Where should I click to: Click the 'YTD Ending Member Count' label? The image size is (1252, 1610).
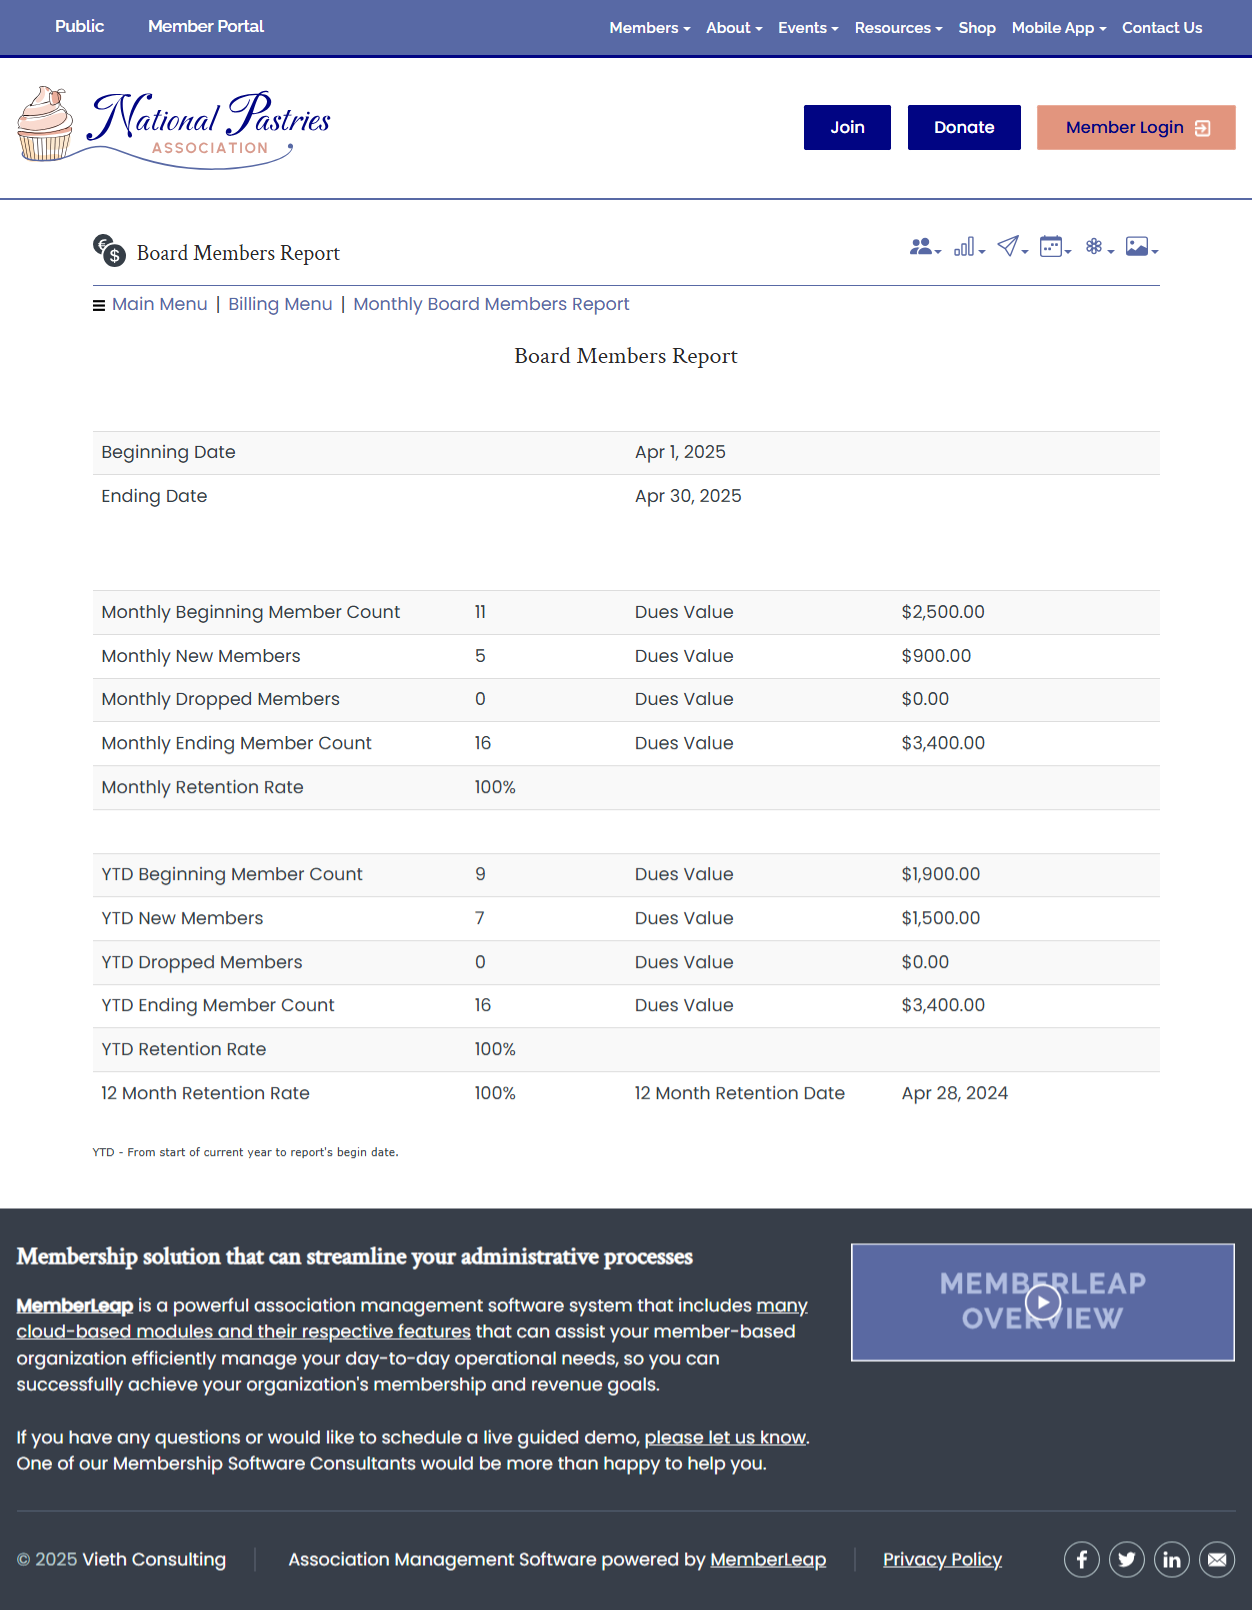click(x=217, y=1005)
